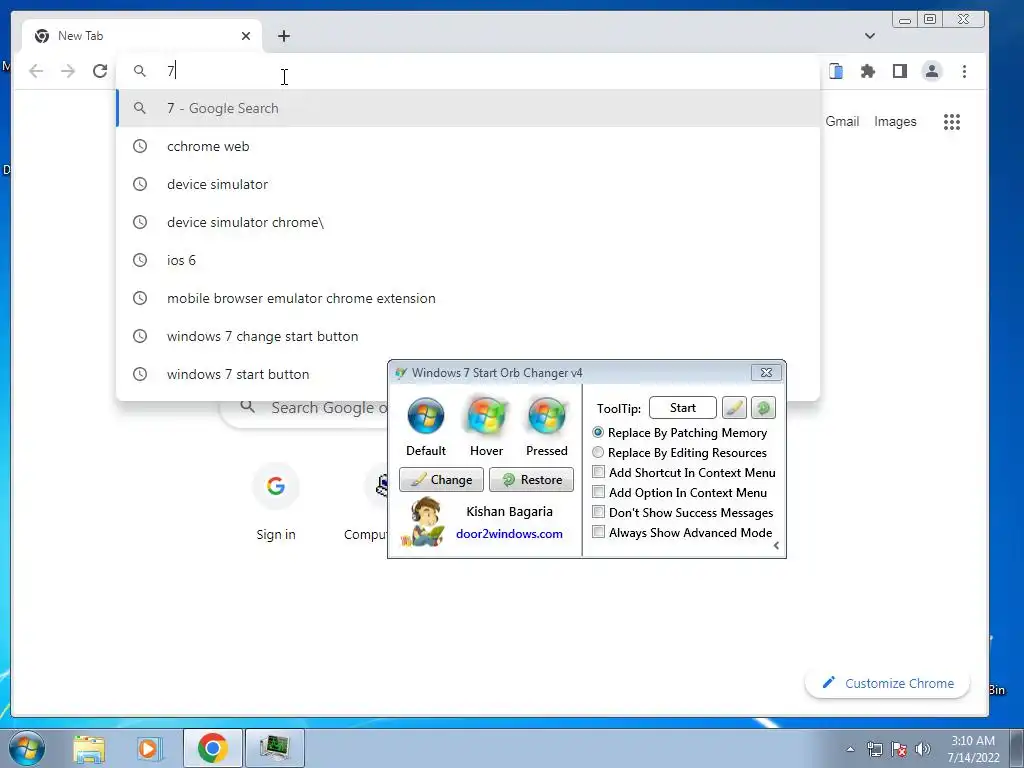
Task: Collapse advanced panel with small arrow
Action: [776, 546]
